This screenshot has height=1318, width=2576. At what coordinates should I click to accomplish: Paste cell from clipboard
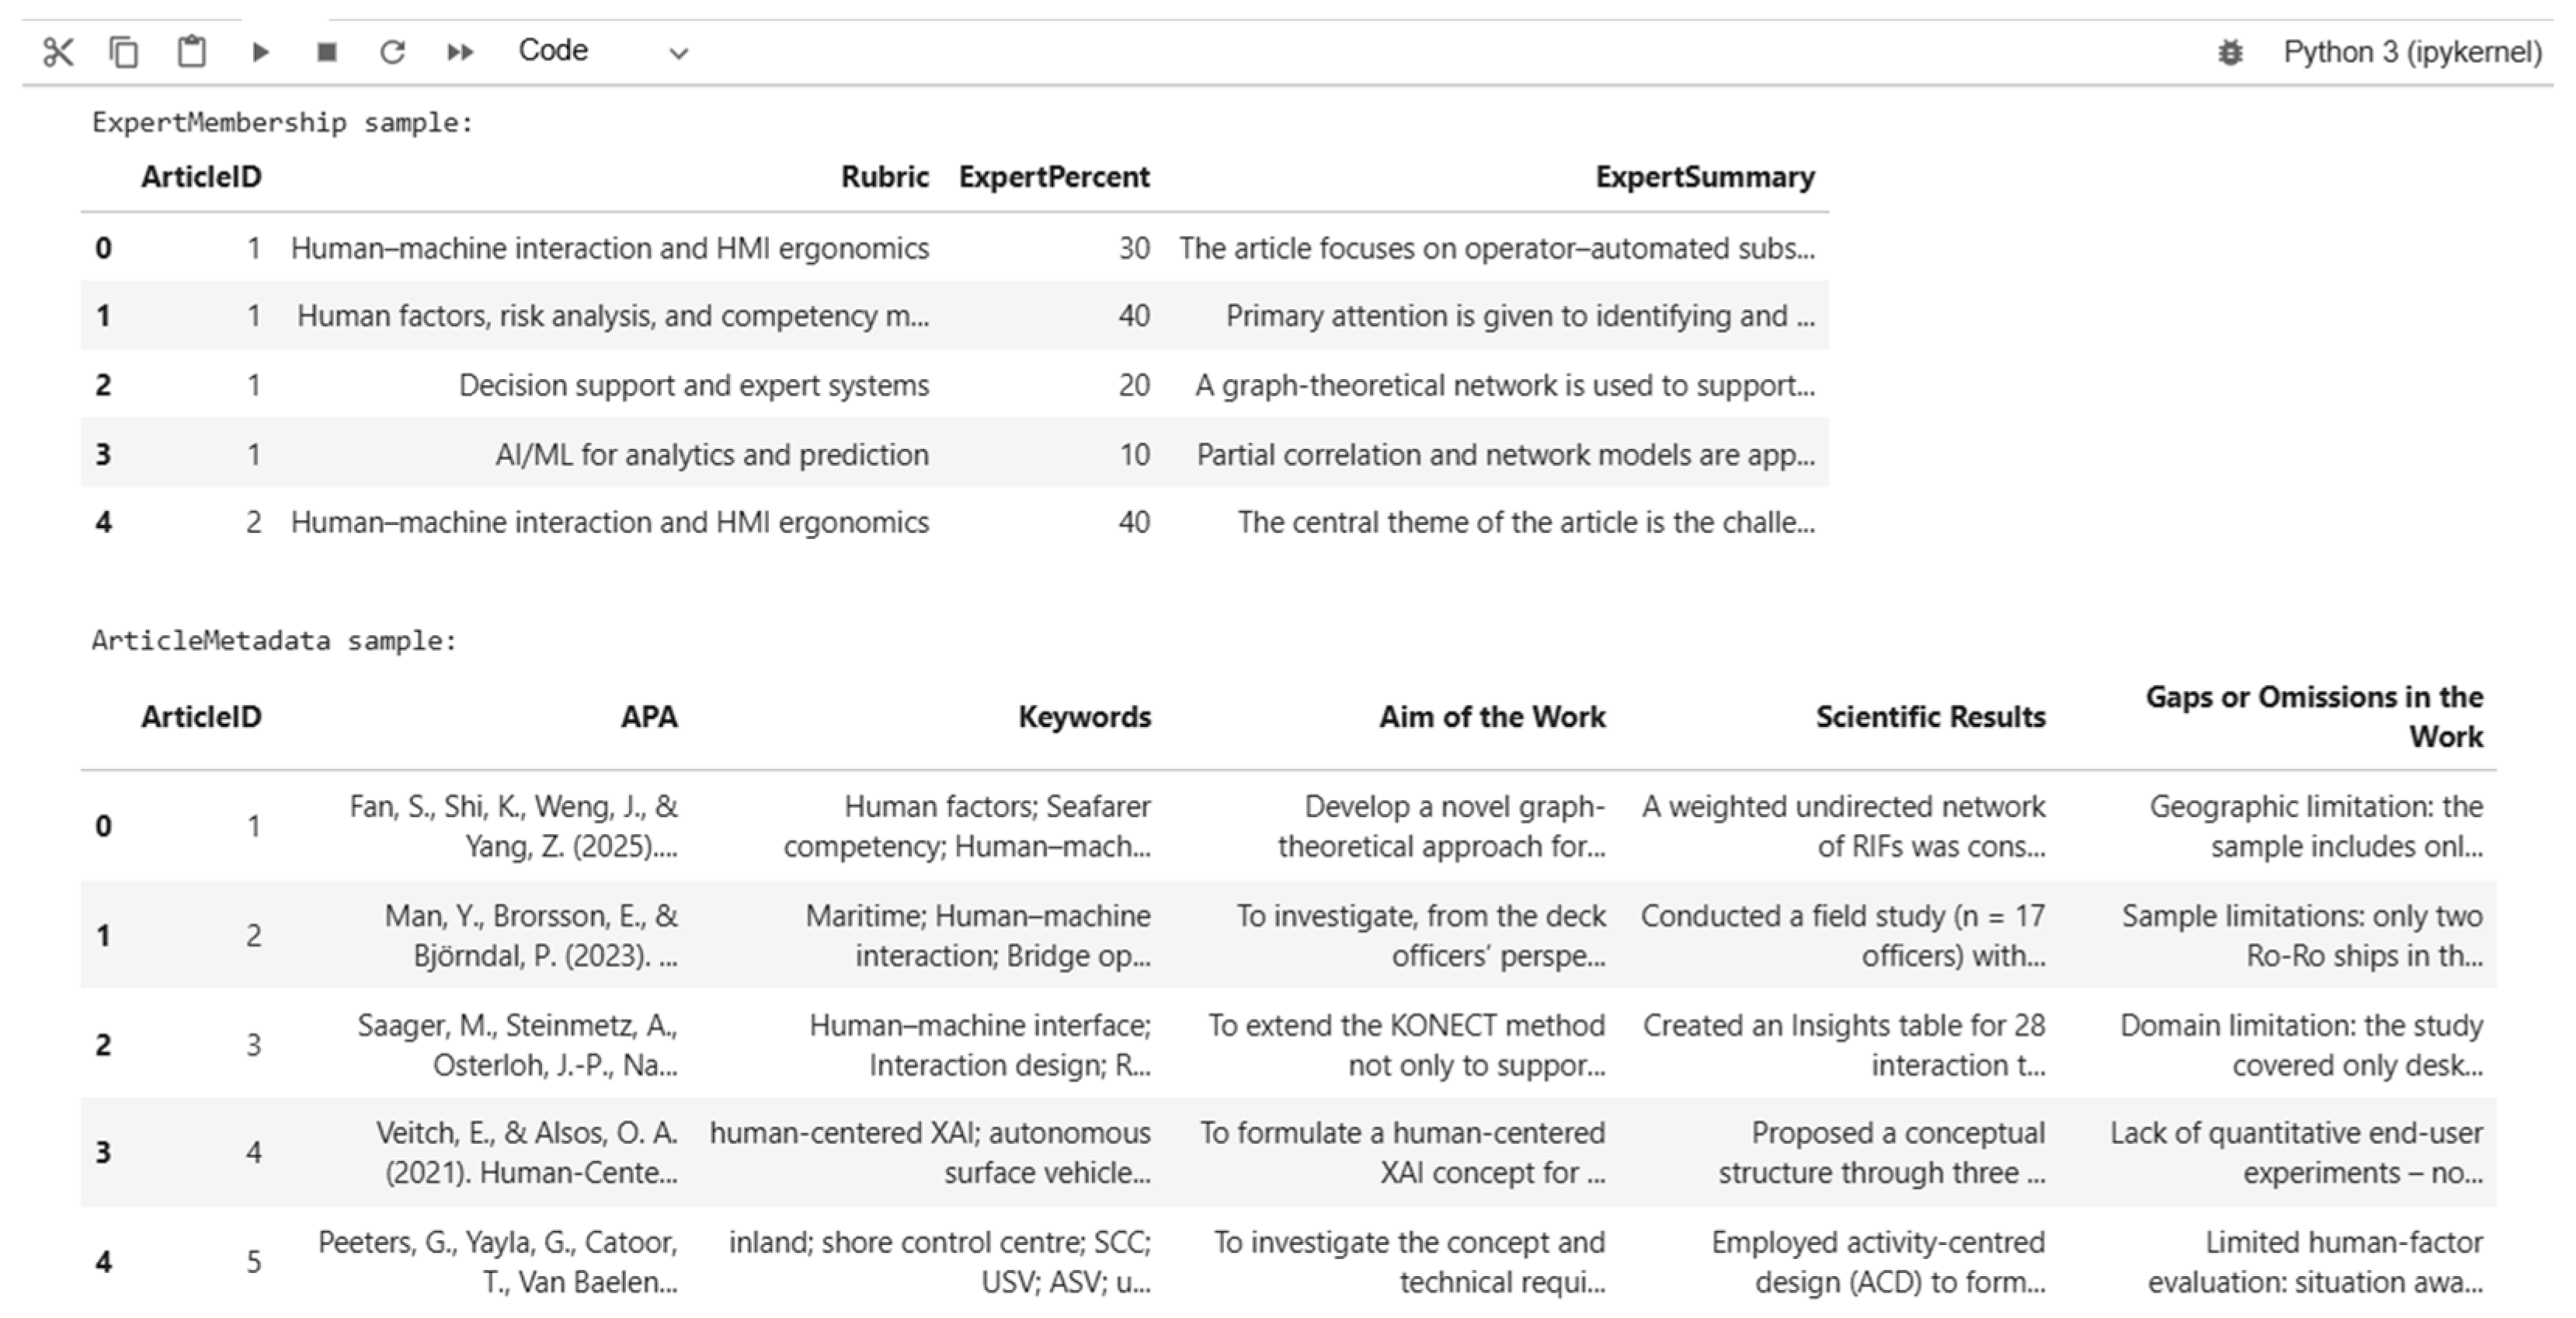(x=191, y=52)
